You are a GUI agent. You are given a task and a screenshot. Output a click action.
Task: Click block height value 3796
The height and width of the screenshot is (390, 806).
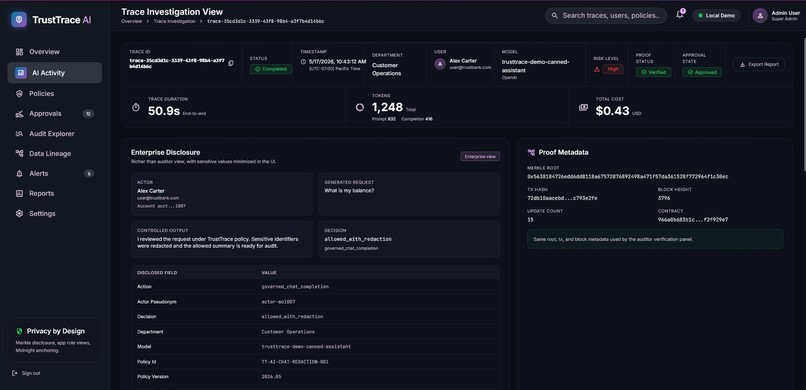tap(664, 198)
